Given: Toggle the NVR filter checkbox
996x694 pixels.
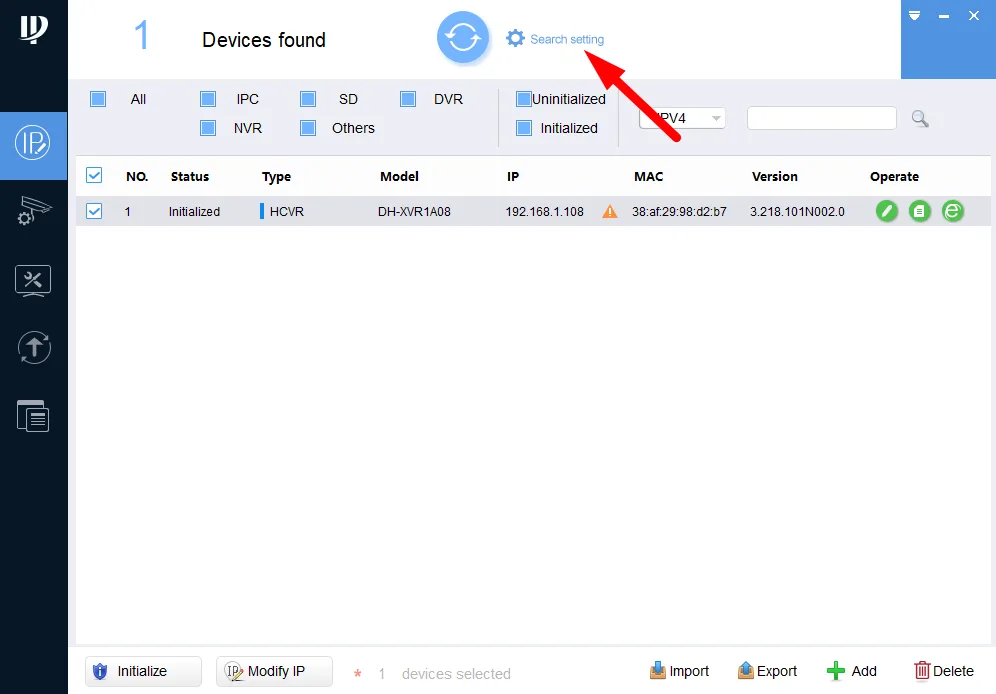Looking at the screenshot, I should [208, 128].
